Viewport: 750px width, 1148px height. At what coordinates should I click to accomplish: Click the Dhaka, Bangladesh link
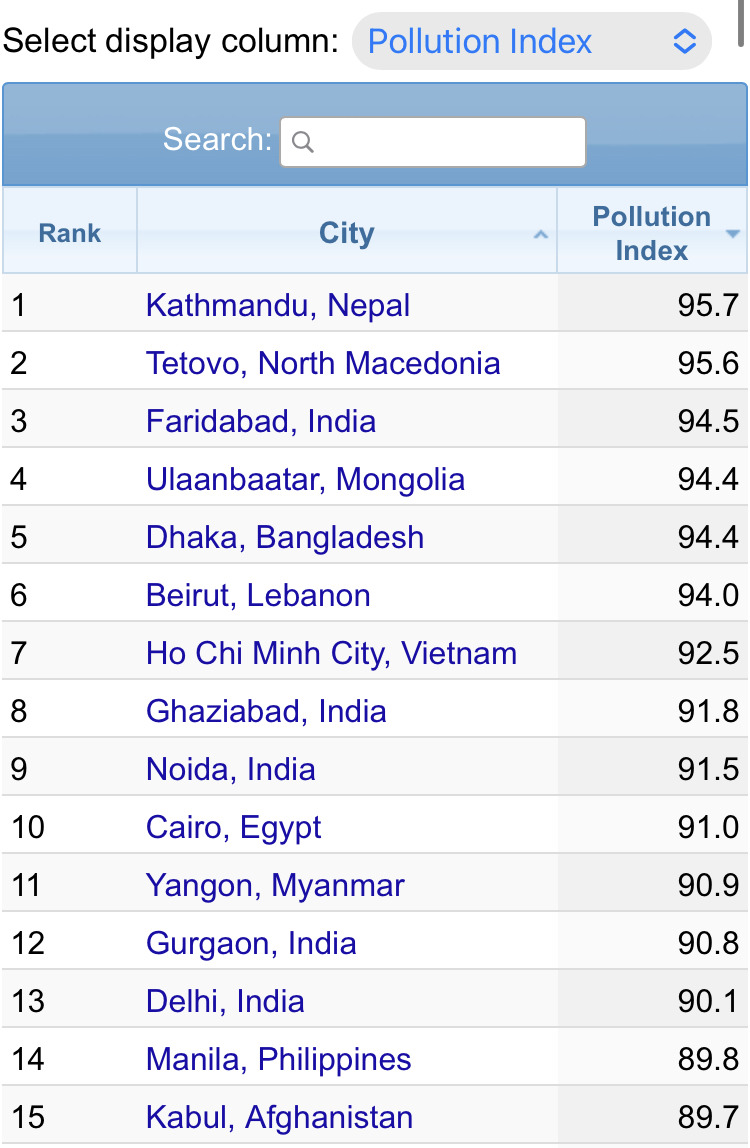285,537
